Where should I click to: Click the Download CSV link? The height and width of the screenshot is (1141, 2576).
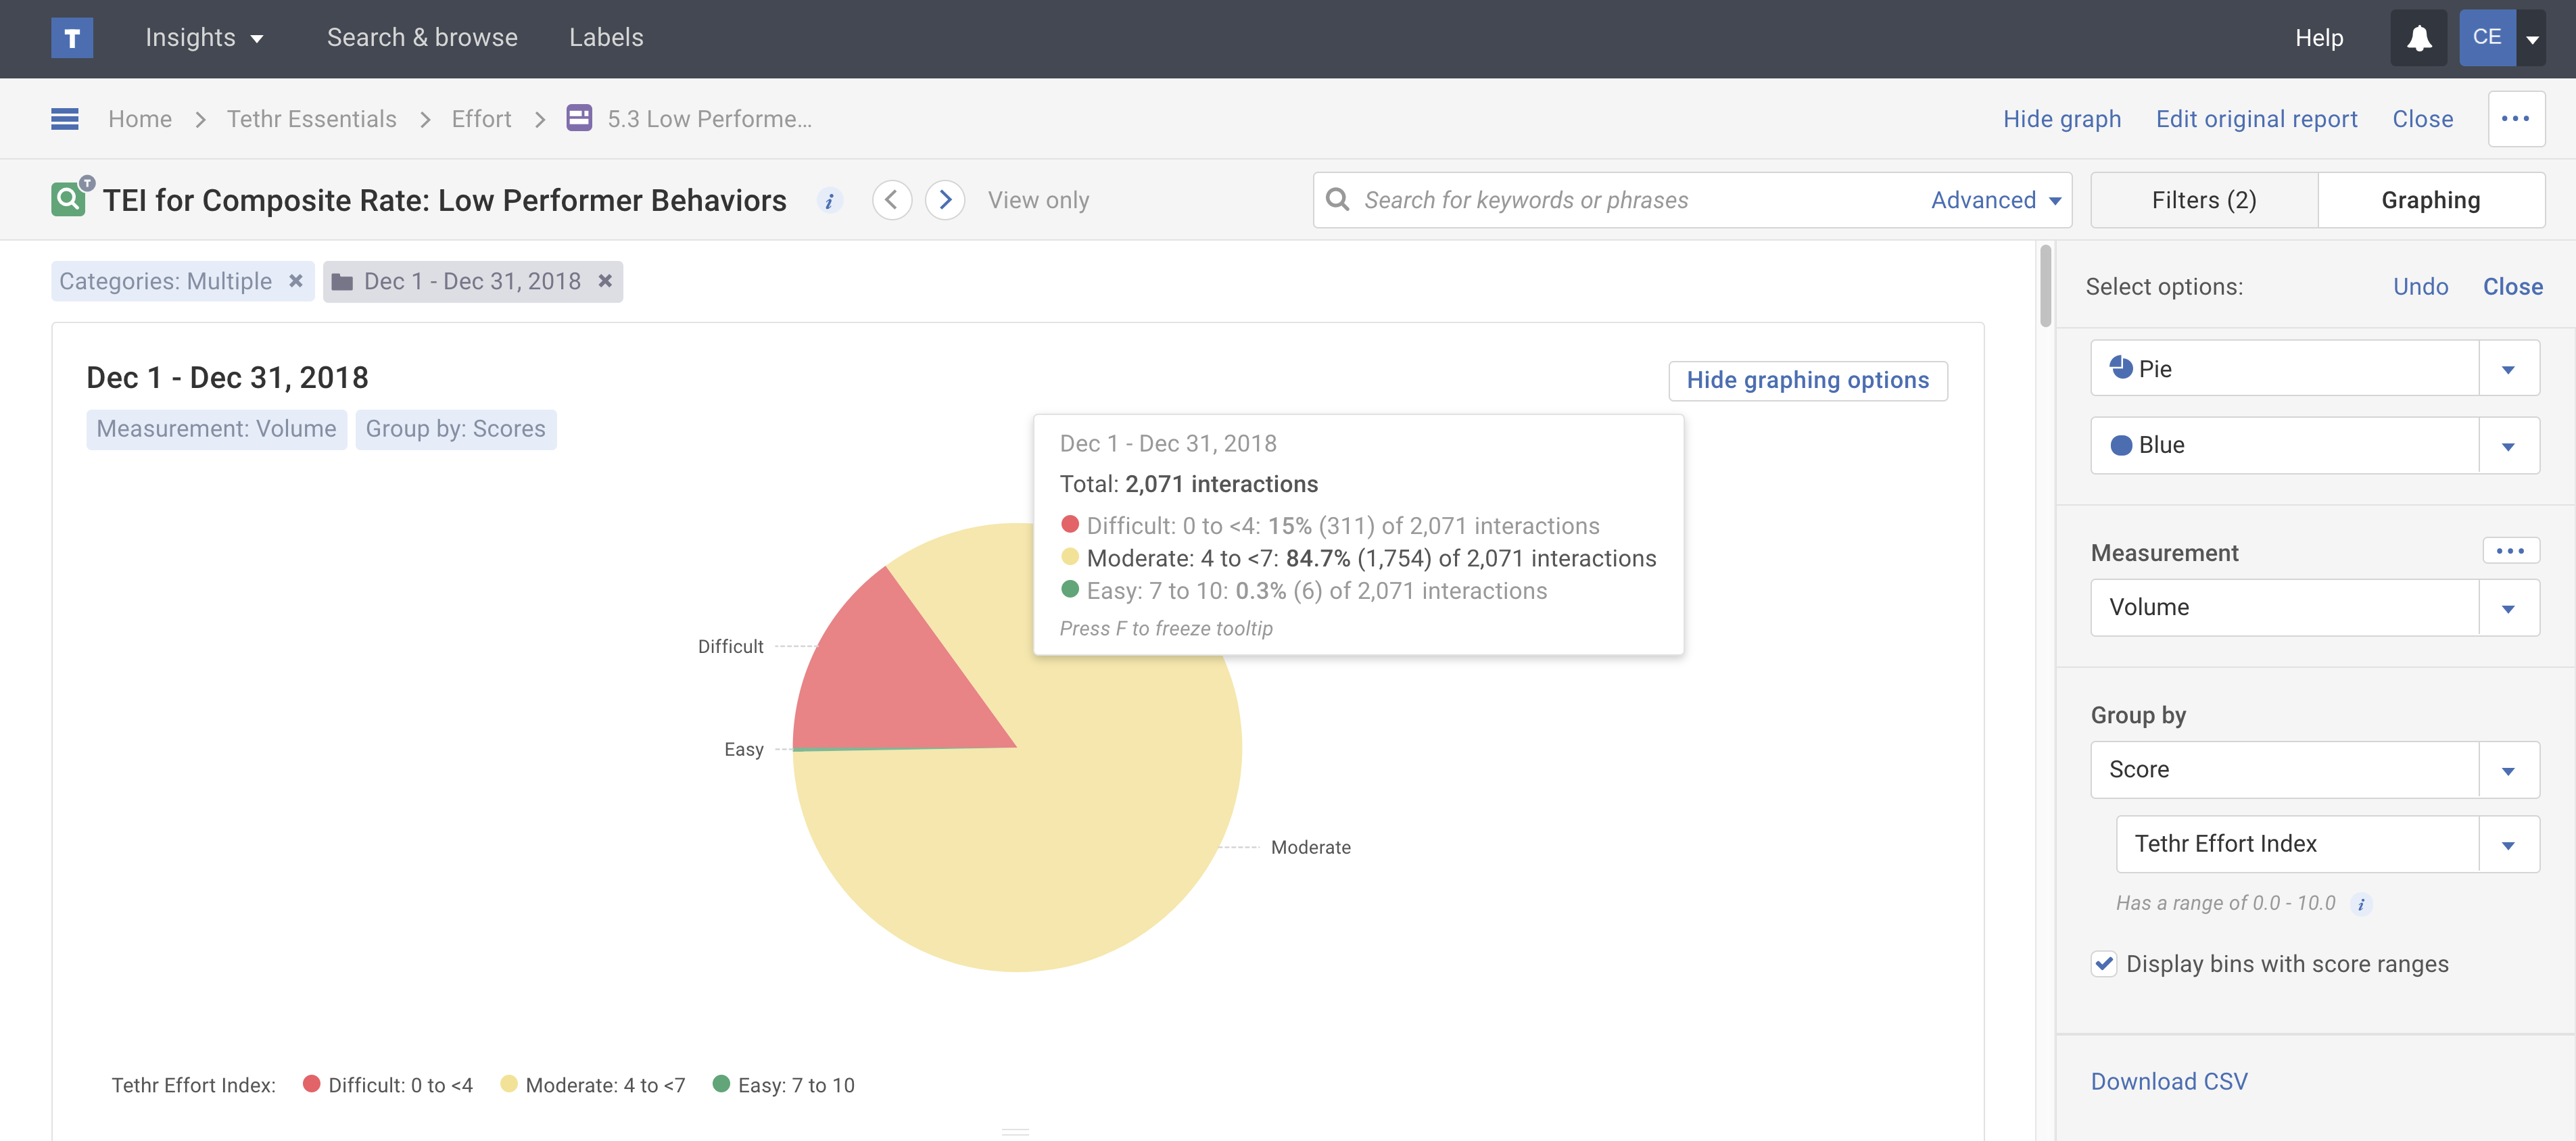coord(2168,1082)
